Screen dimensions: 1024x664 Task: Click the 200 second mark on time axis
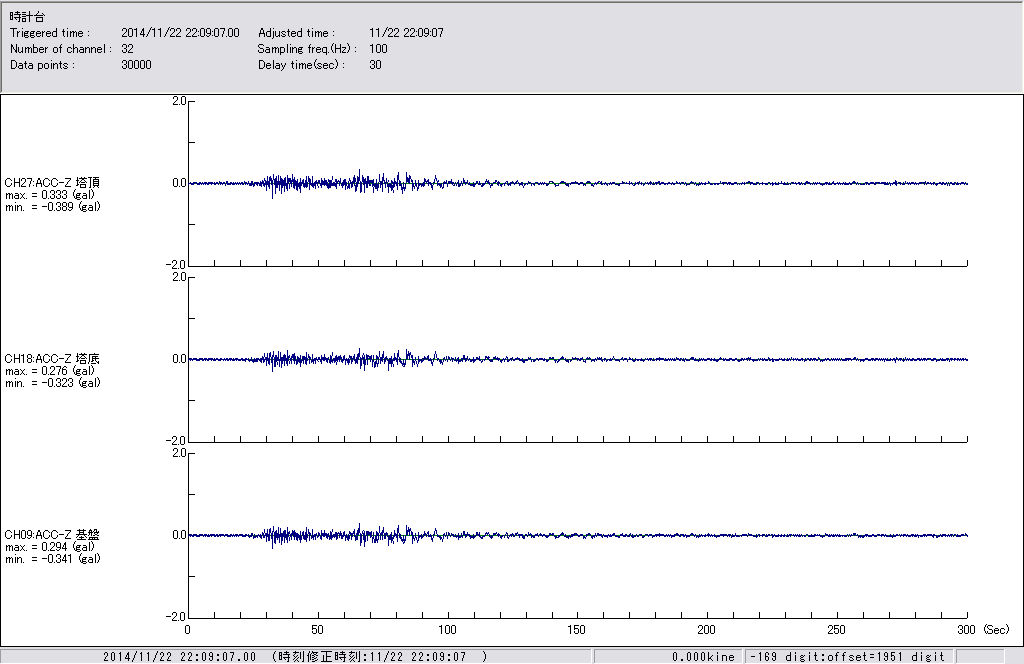(x=707, y=630)
